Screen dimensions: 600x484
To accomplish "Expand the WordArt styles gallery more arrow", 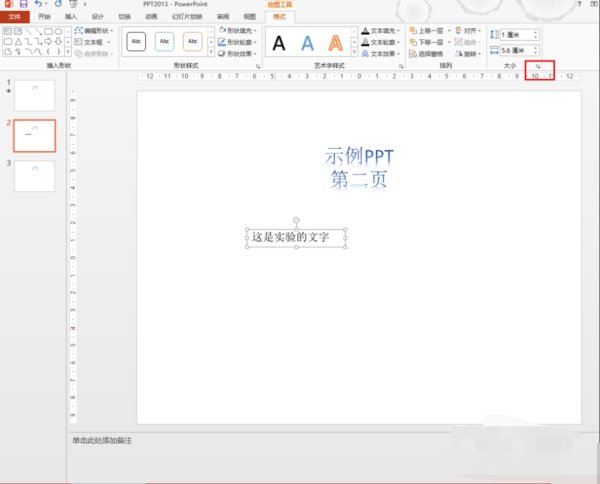I will (x=354, y=52).
